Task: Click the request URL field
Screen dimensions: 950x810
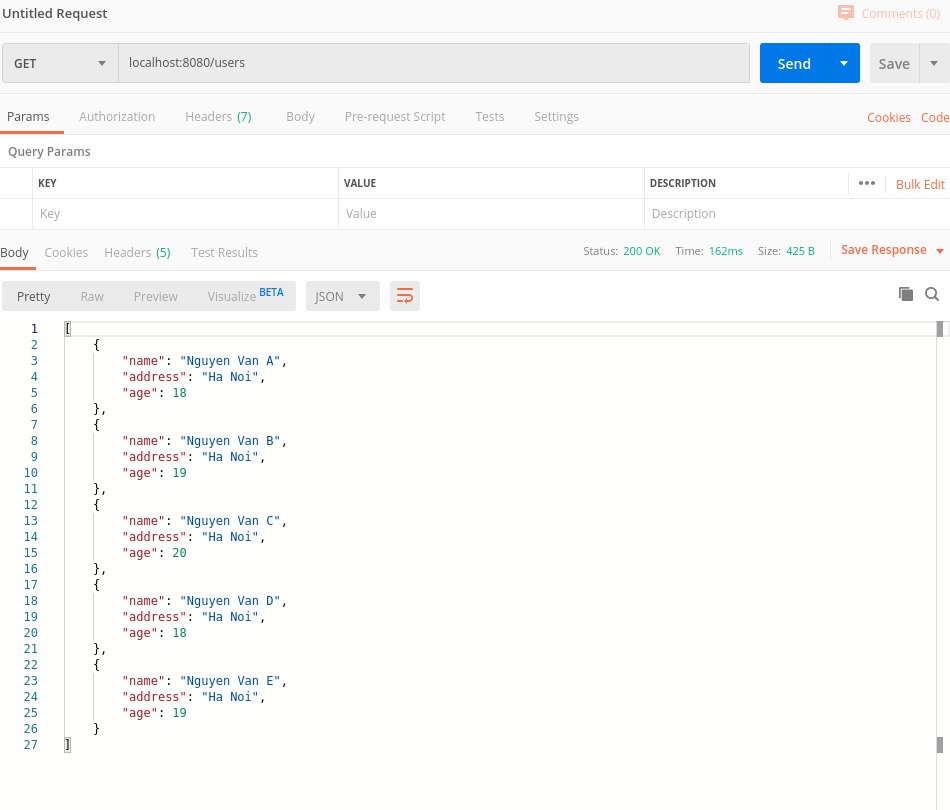Action: (x=434, y=63)
